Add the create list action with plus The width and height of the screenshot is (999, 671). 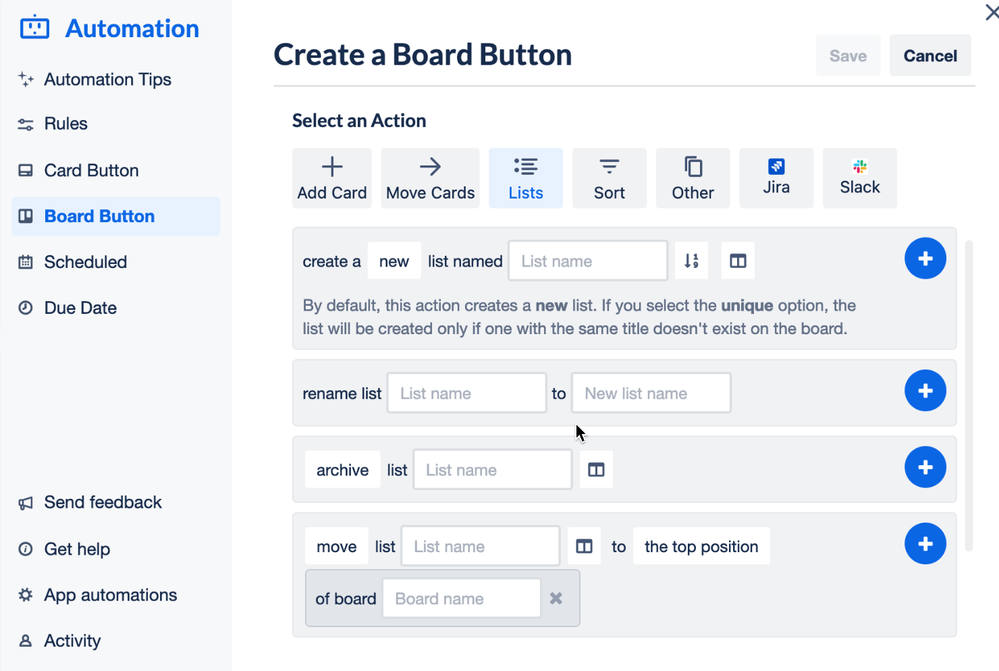pyautogui.click(x=925, y=259)
